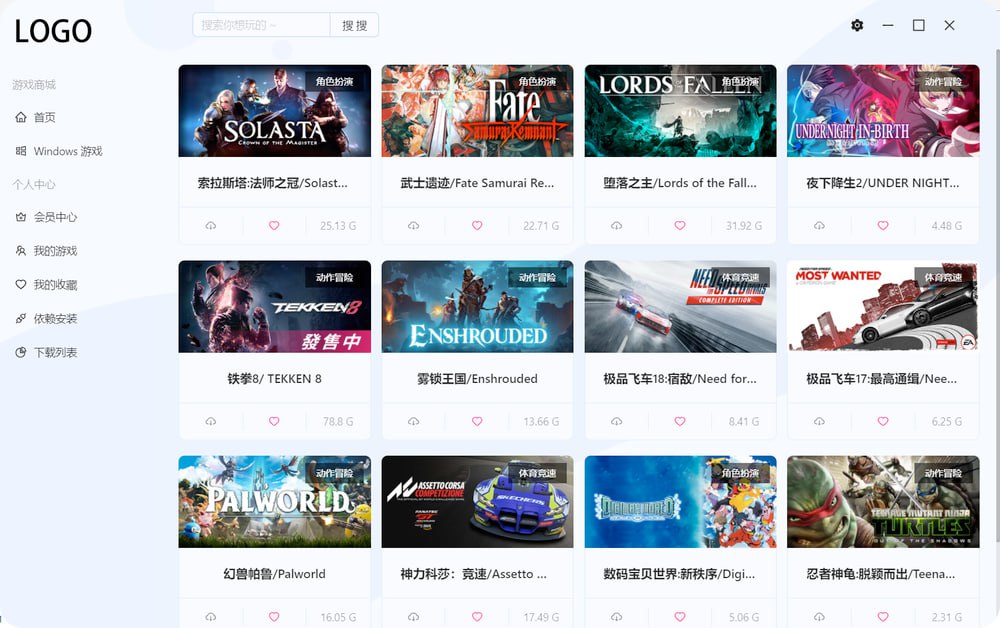Toggle the heart on 极品飞车18 card
Viewport: 1000px width, 628px height.
[679, 421]
